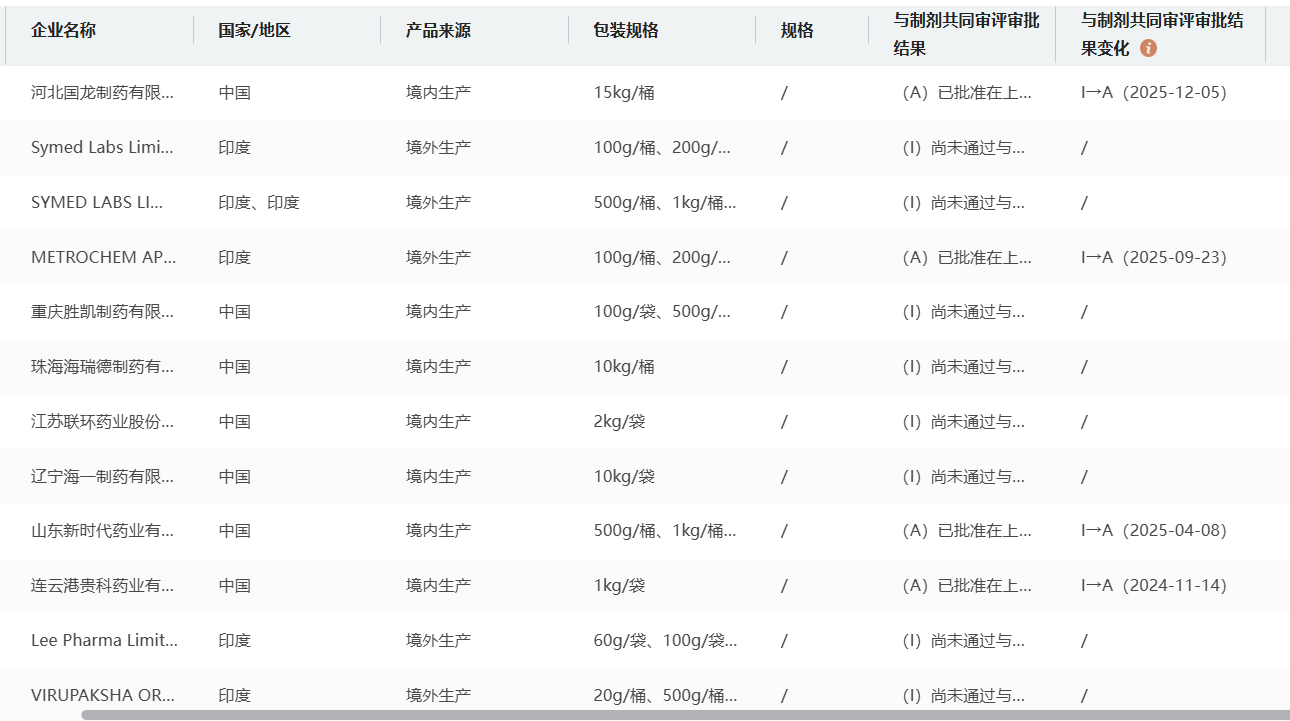
Task: Select the Lee Pharma Limit... company name
Action: (104, 640)
